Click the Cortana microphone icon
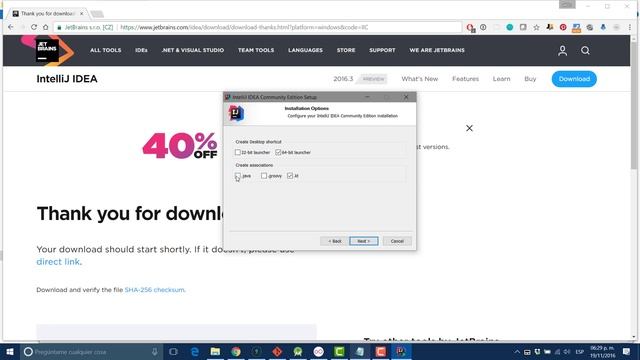 155,351
